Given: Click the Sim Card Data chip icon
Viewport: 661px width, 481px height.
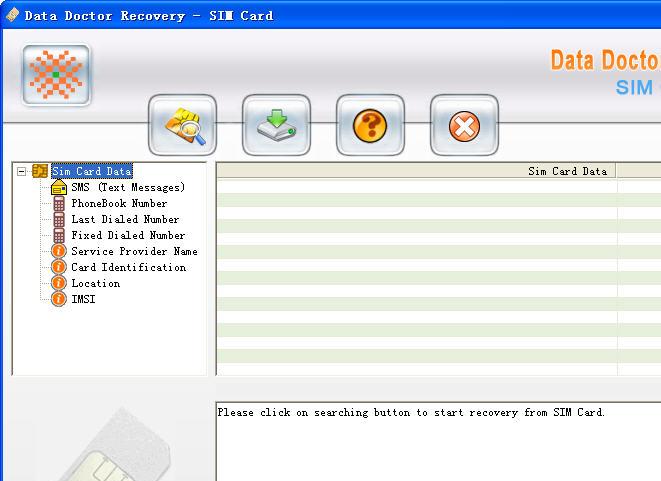Looking at the screenshot, I should 40,171.
